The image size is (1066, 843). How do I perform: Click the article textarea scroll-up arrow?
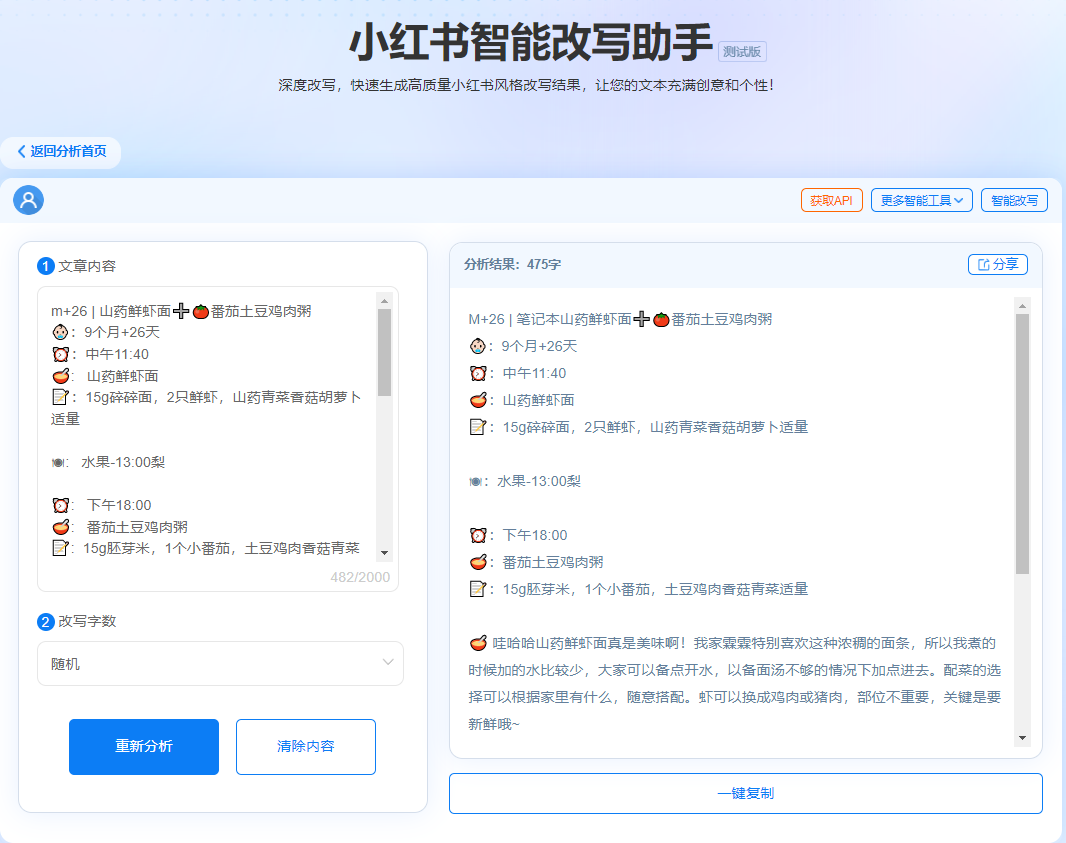click(384, 300)
